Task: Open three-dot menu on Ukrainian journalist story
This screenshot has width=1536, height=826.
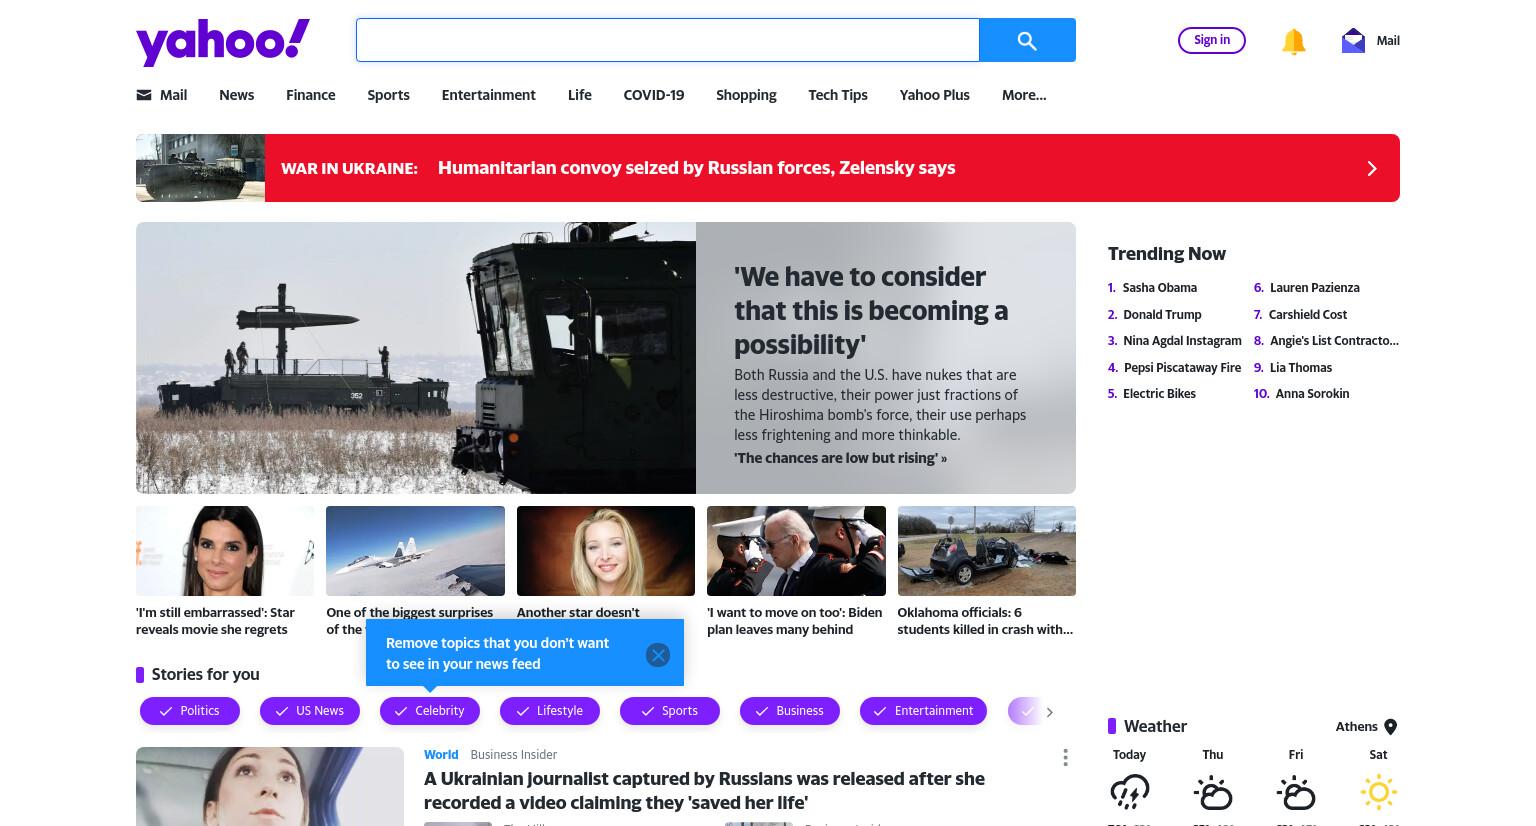Action: point(1065,758)
